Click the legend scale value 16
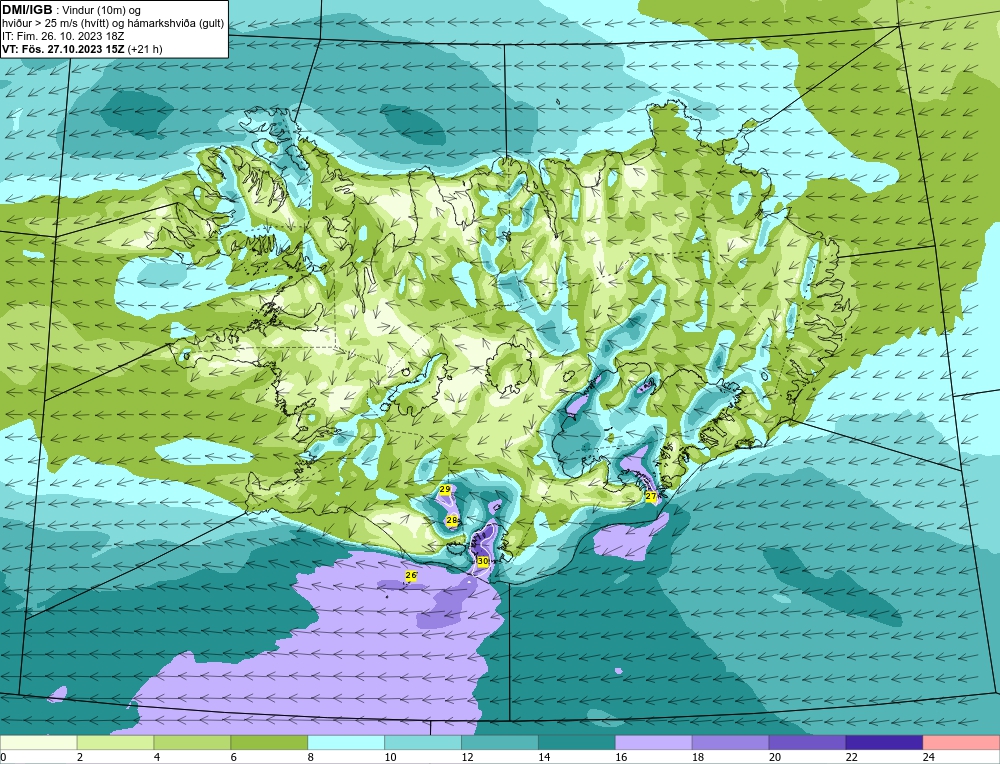1000x764 pixels. (x=621, y=757)
